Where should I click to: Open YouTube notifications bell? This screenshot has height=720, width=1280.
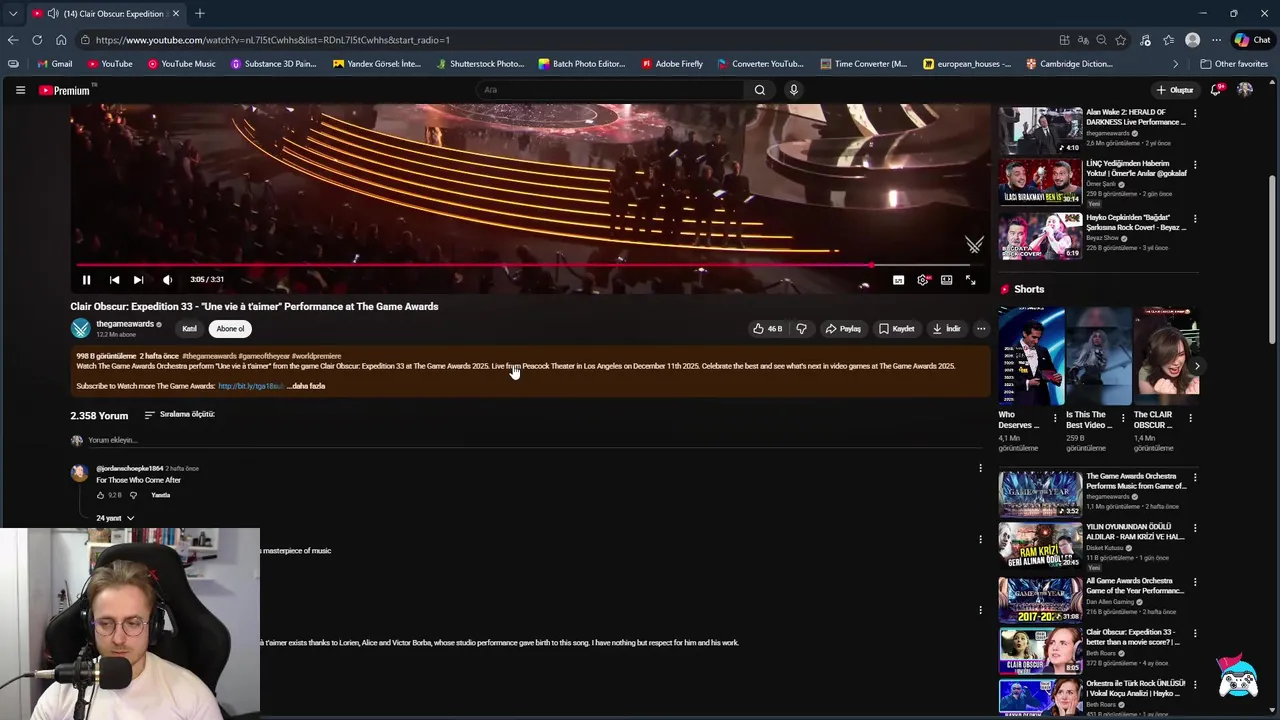click(x=1216, y=90)
